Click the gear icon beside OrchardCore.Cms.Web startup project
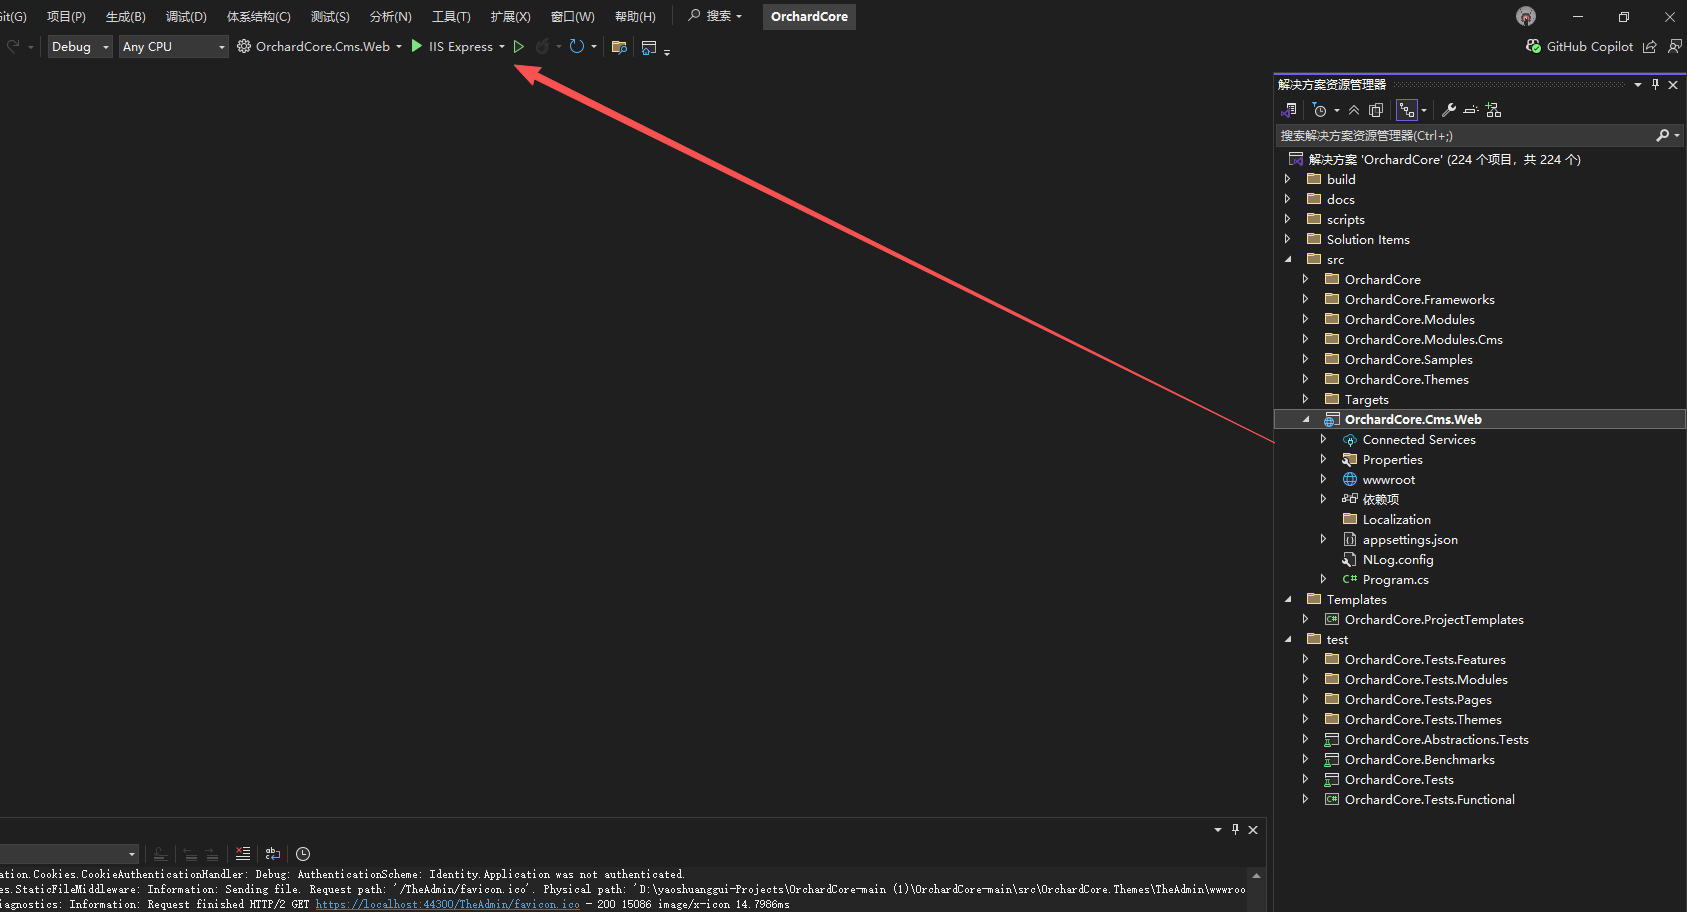Viewport: 1687px width, 912px height. [244, 46]
